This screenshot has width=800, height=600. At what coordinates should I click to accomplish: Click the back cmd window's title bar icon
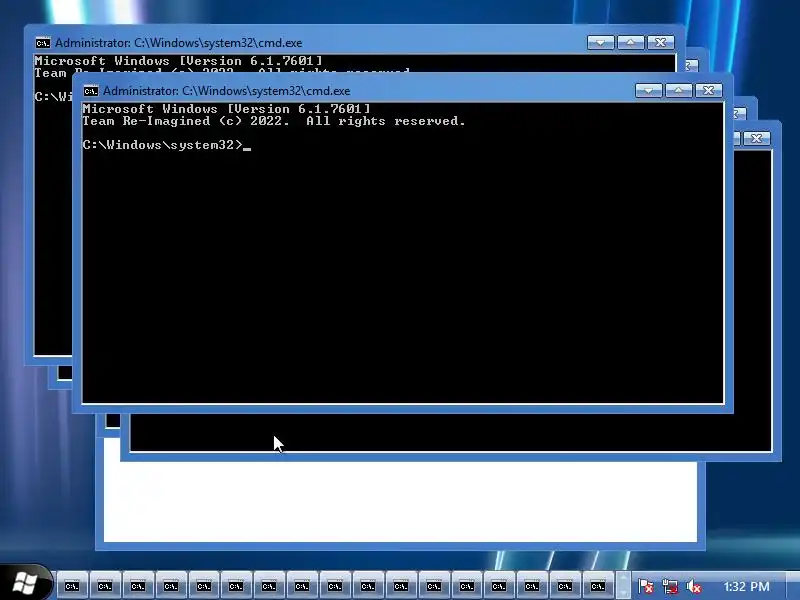tap(43, 43)
